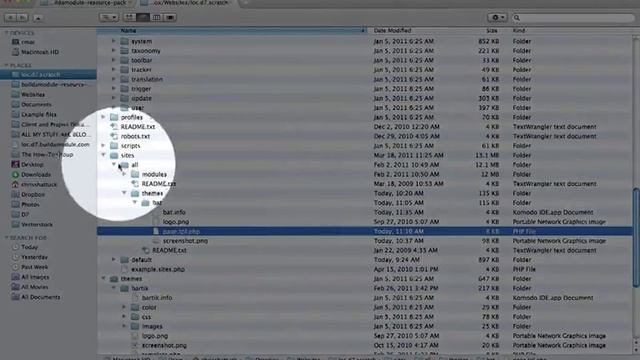Go forward with the Finder forward arrow
Viewport: 640px width, 360px height.
(x=22, y=18)
